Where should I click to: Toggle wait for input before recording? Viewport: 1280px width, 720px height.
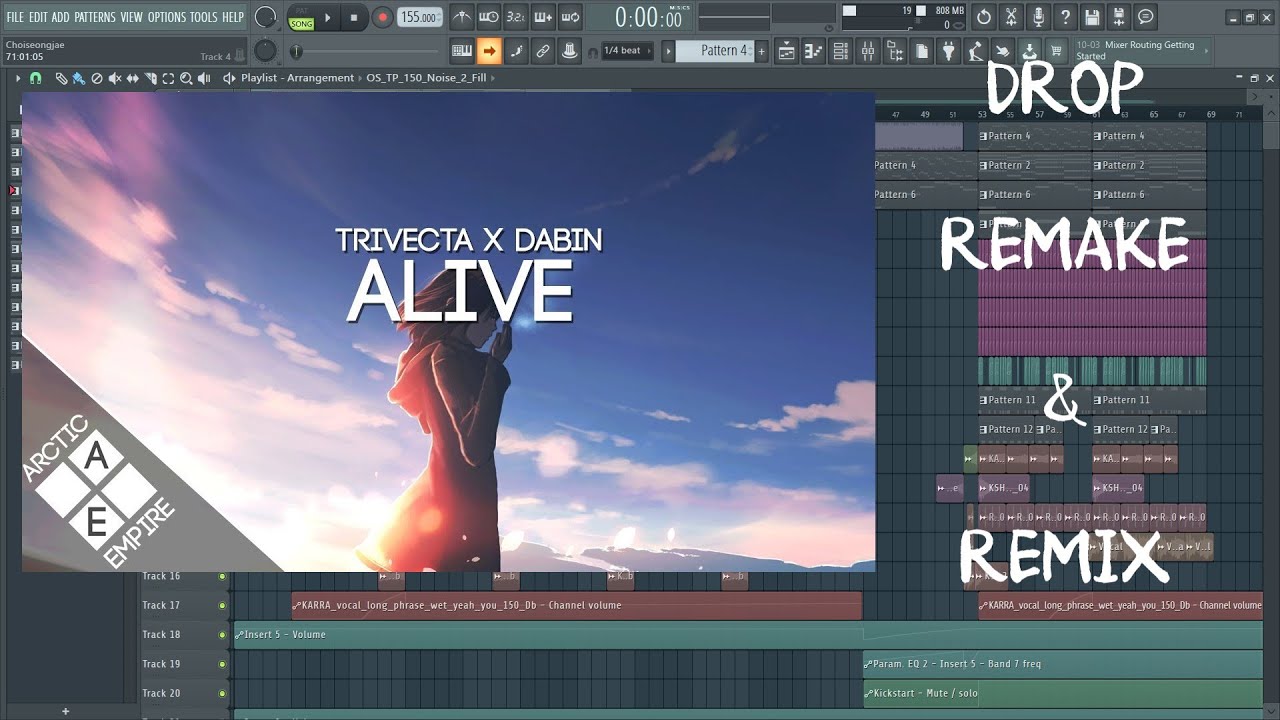489,17
